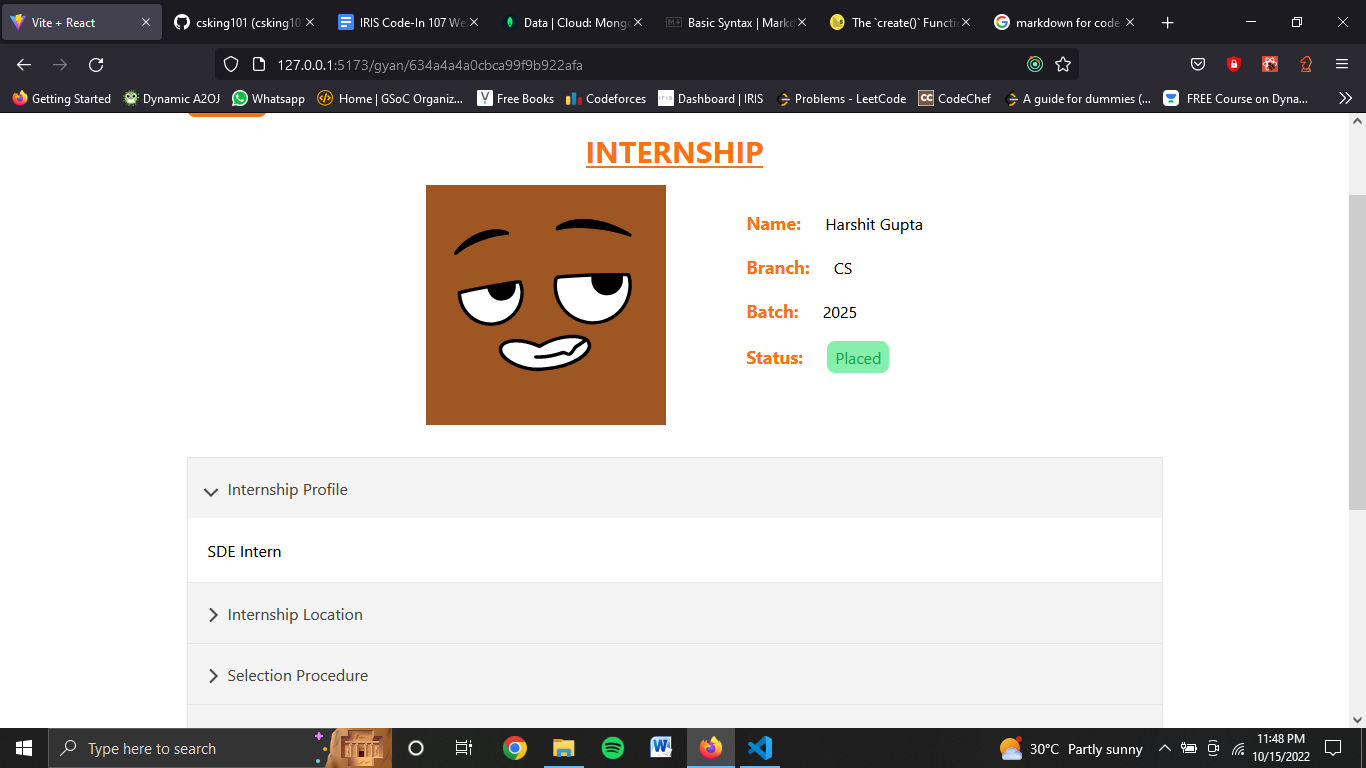Click the shield icon in the address bar

pos(231,64)
